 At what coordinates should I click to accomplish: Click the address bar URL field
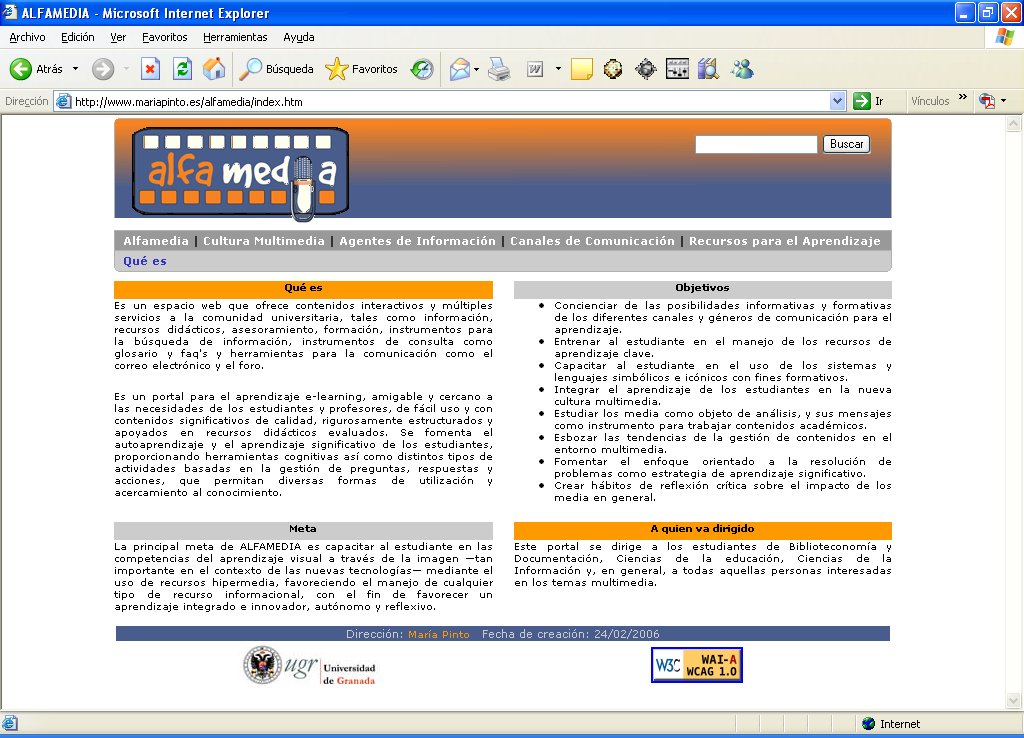[451, 101]
